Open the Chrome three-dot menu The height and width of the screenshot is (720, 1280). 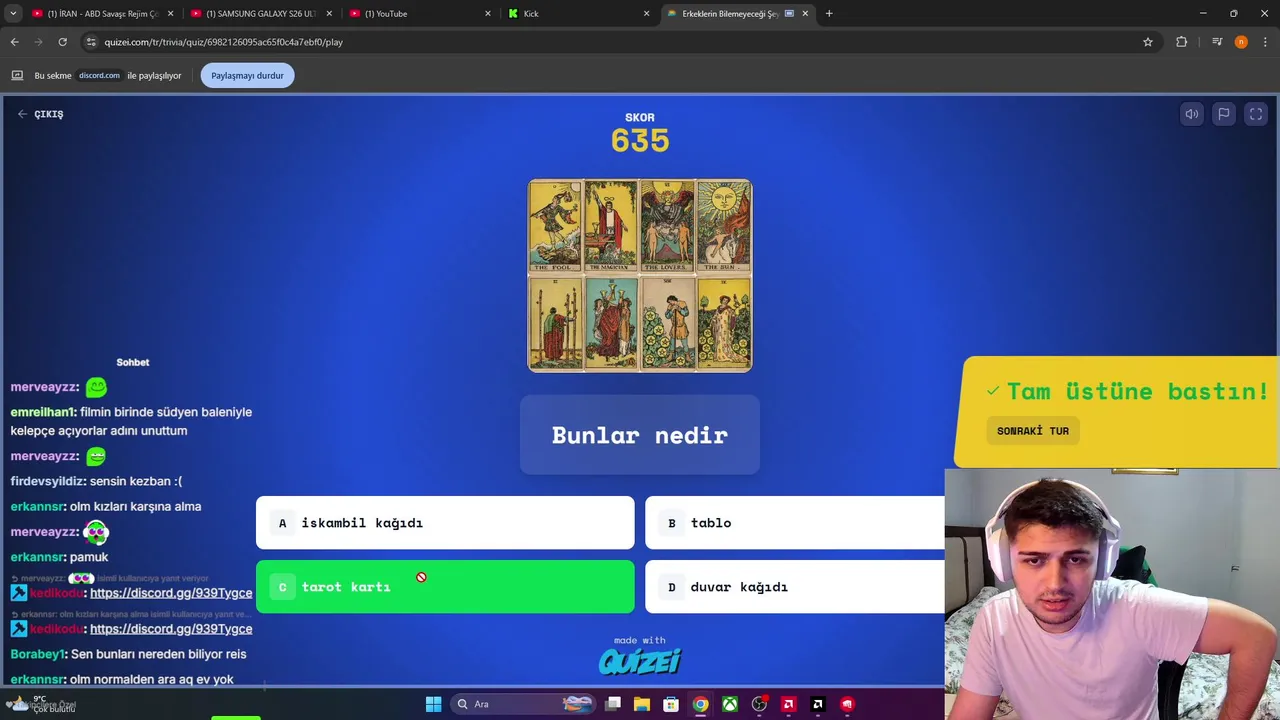click(x=1266, y=42)
